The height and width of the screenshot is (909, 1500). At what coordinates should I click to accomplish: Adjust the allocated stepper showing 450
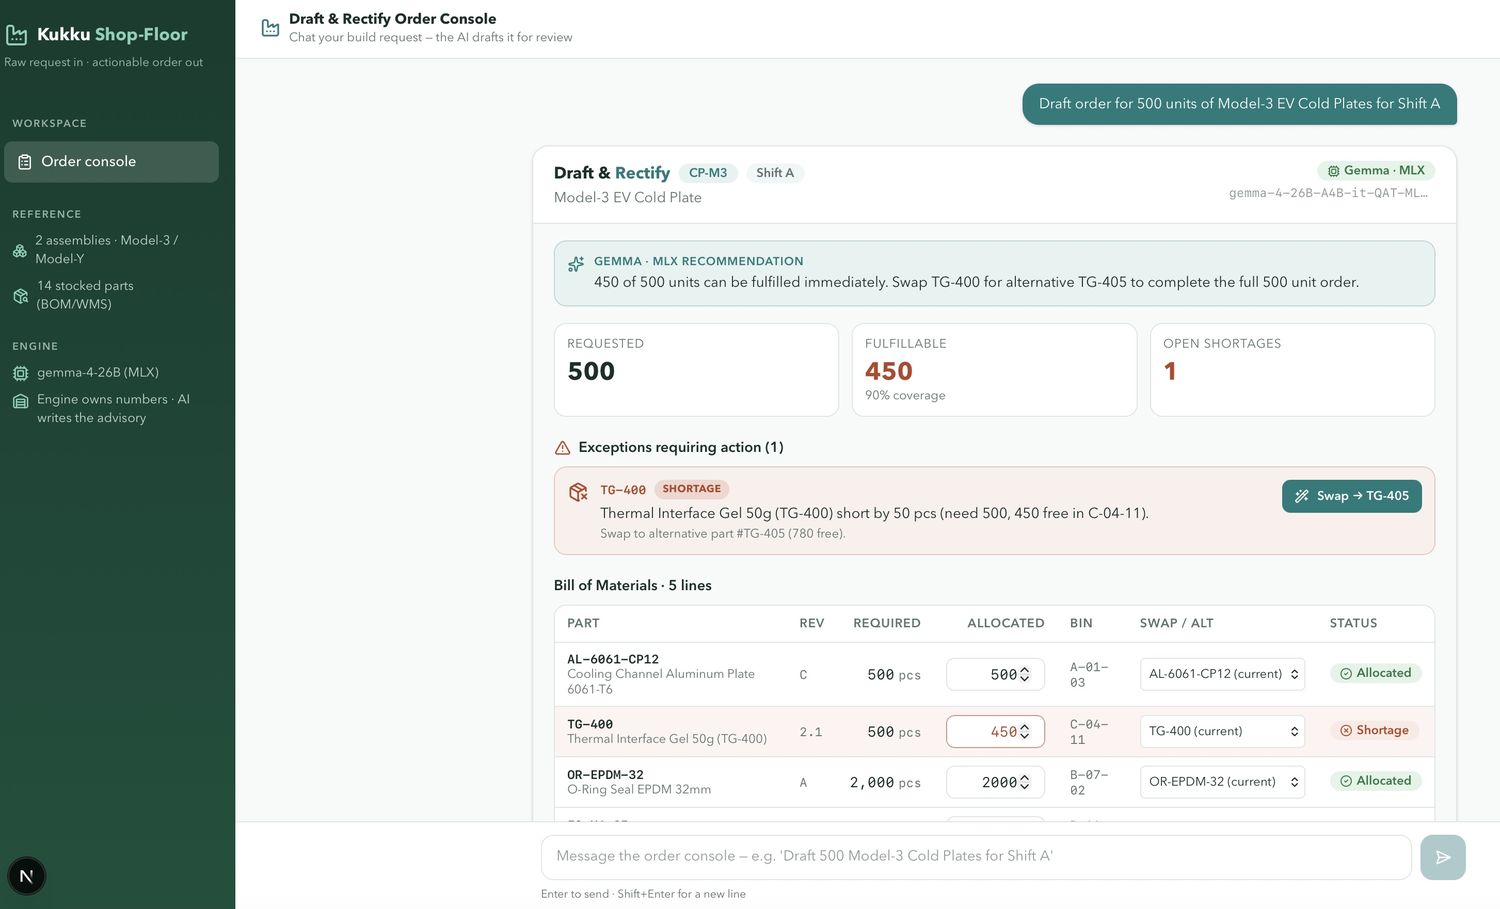1024,732
